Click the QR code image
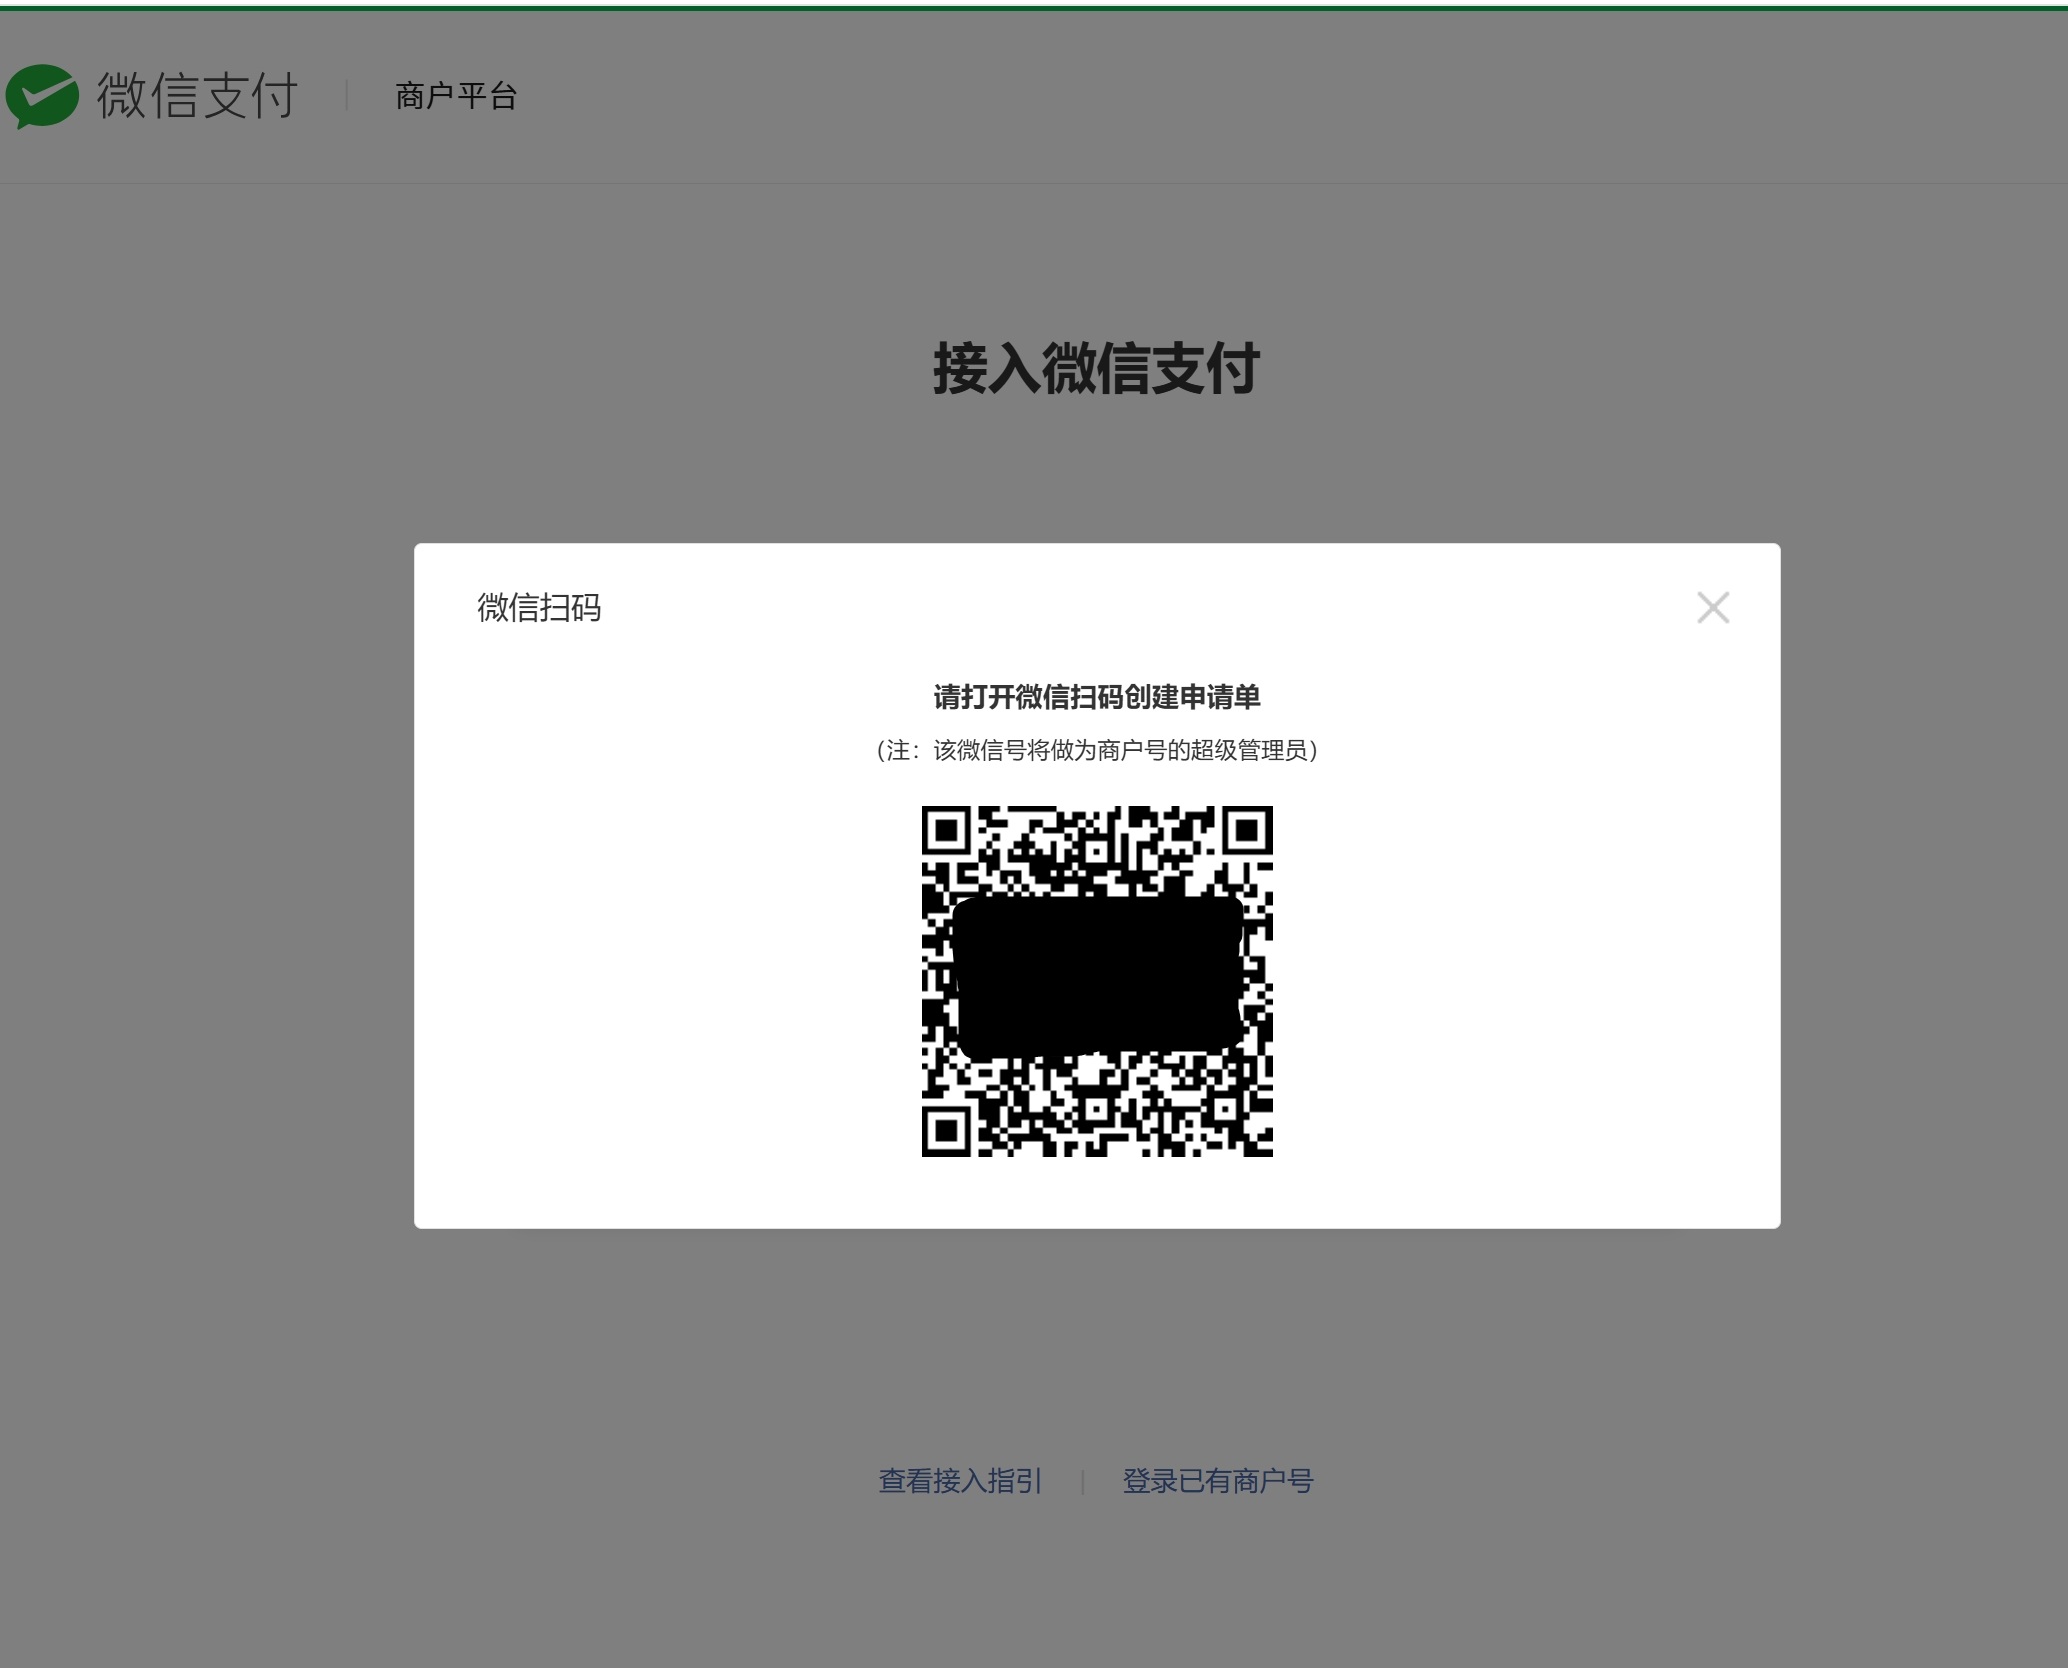 click(x=1097, y=981)
